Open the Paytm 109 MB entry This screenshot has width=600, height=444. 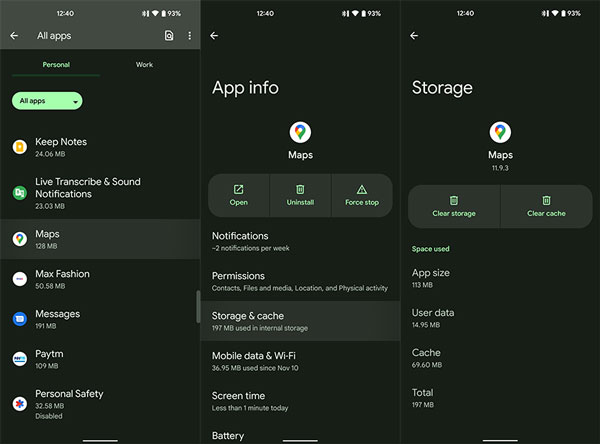pos(100,359)
